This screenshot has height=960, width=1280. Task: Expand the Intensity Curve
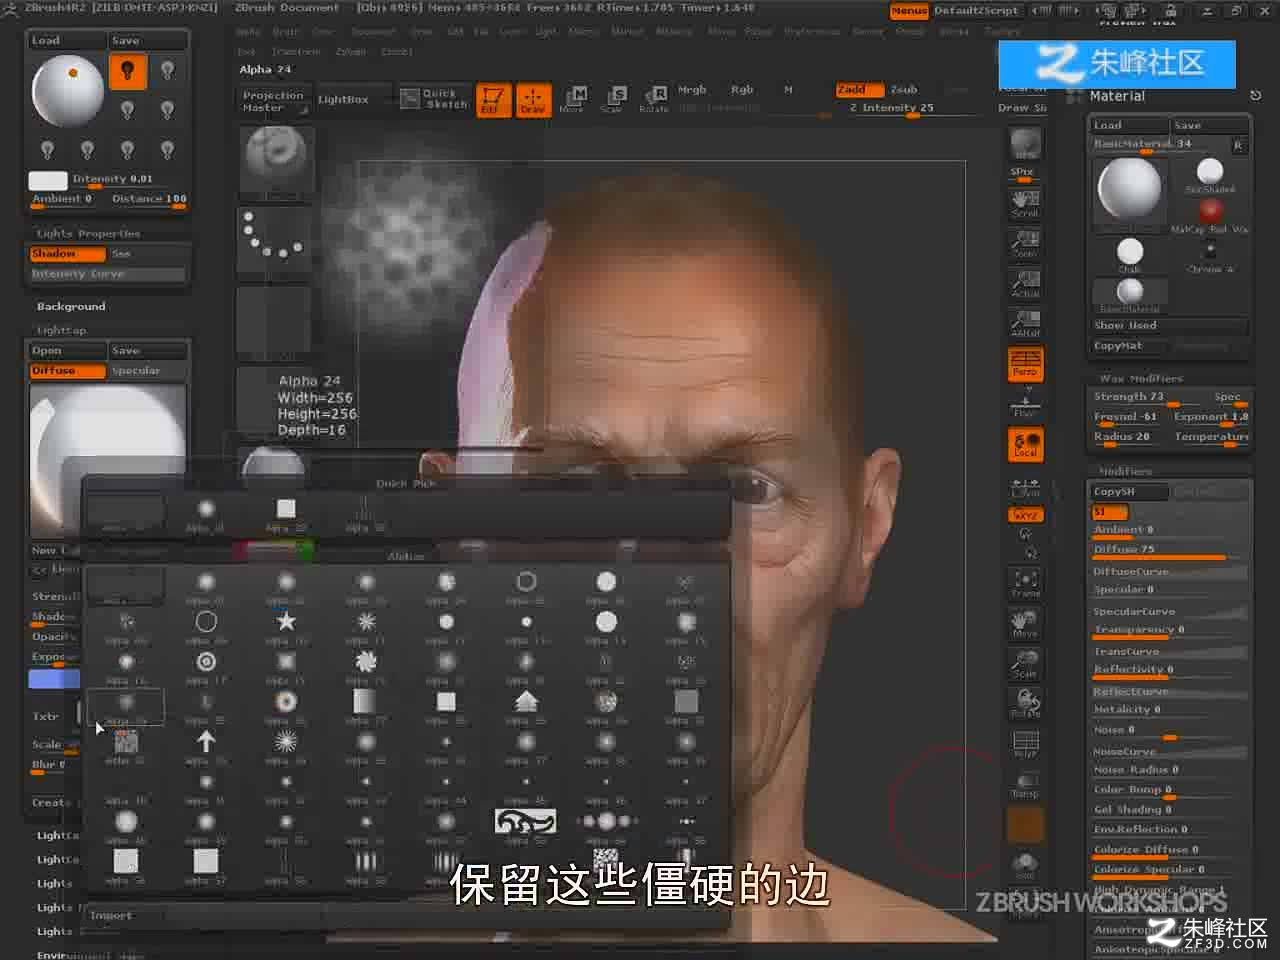[107, 274]
